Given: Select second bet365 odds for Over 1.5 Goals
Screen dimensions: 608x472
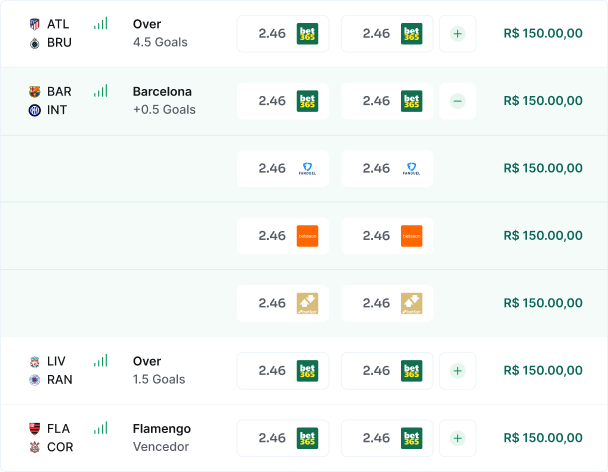Looking at the screenshot, I should pos(387,371).
